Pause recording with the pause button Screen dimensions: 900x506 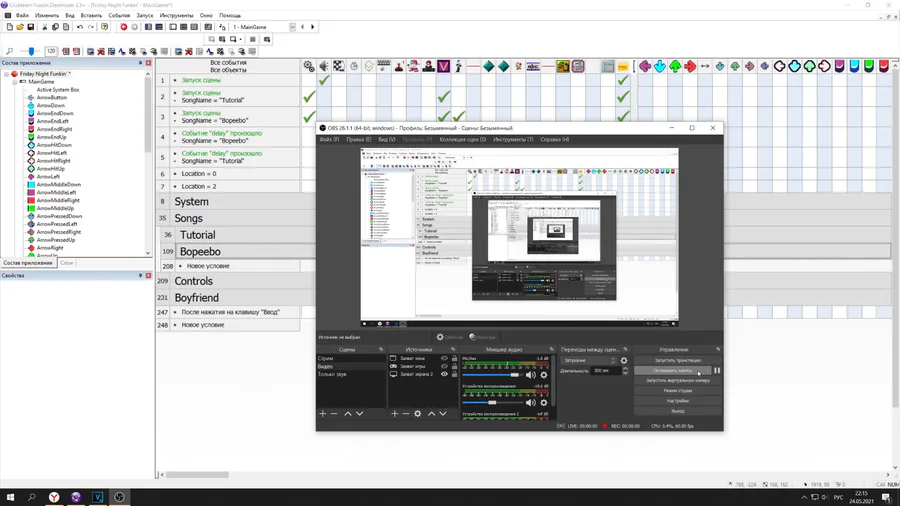click(x=717, y=371)
